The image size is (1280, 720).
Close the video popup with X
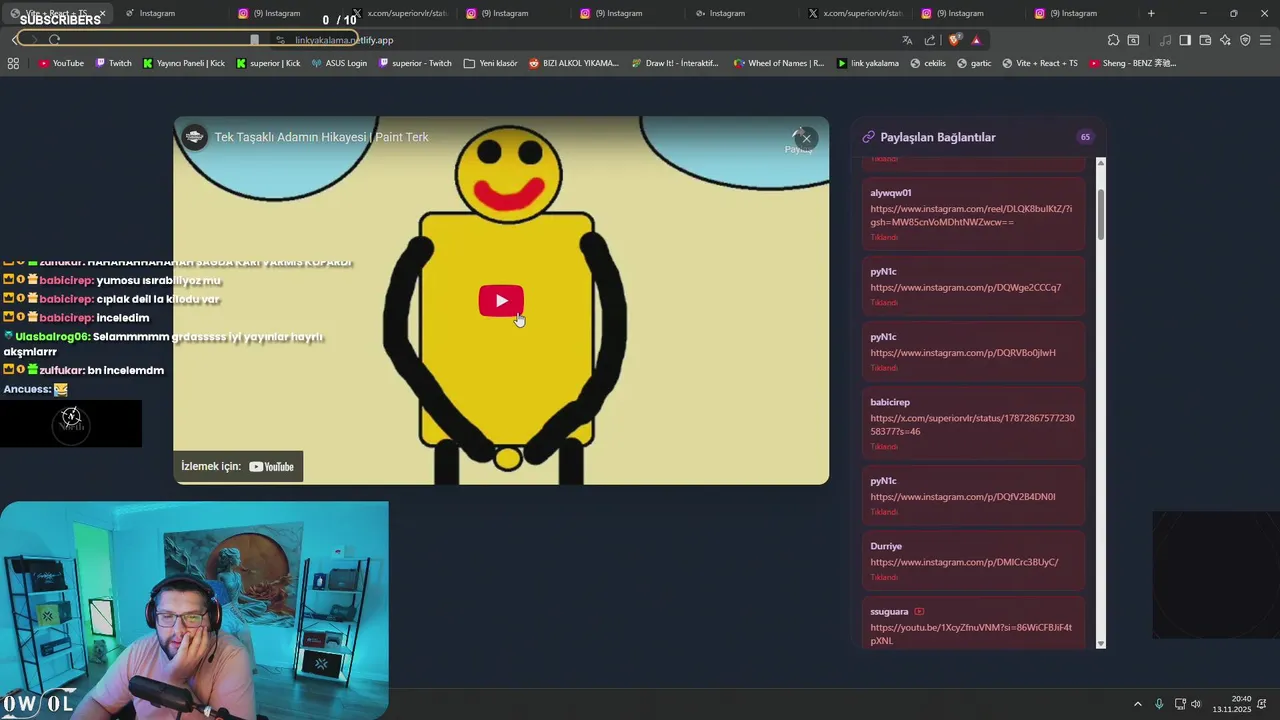pyautogui.click(x=806, y=138)
